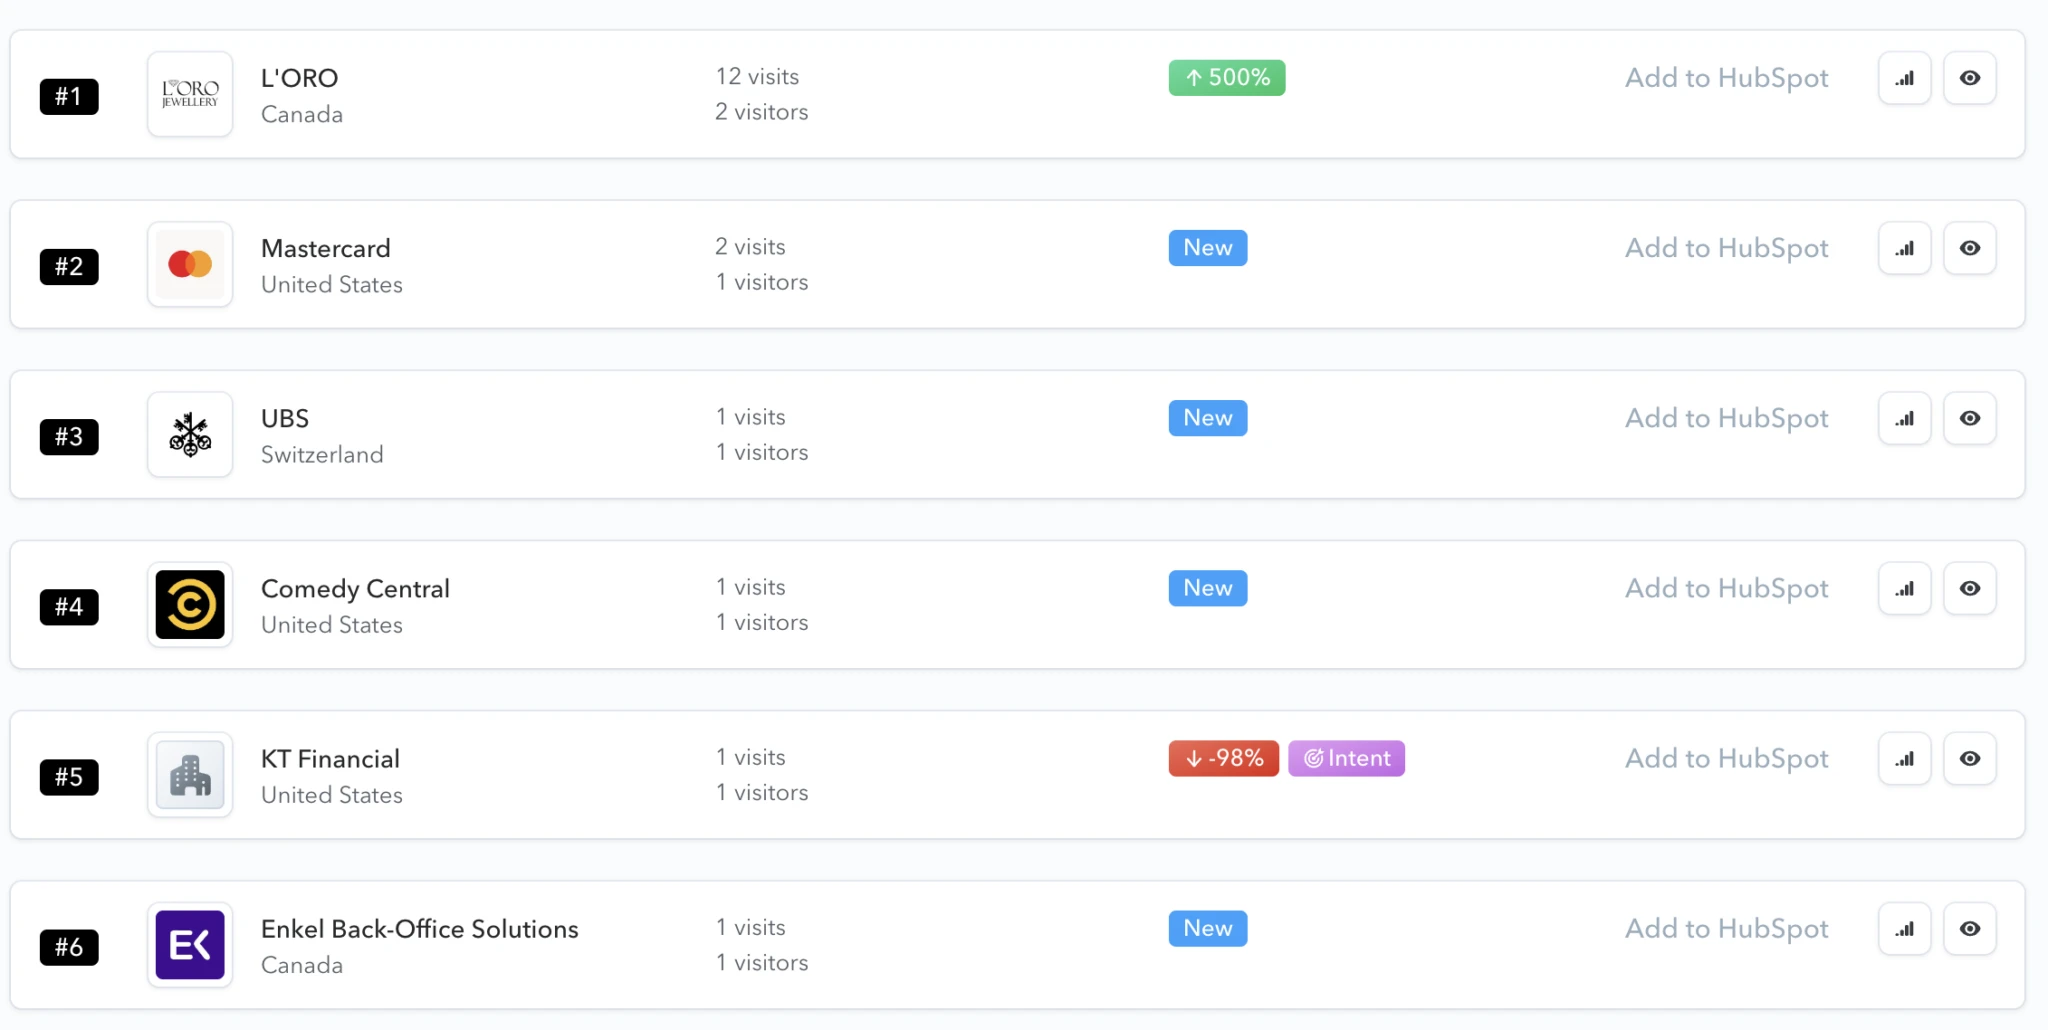Image resolution: width=2048 pixels, height=1030 pixels.
Task: Toggle the eye icon on Mastercard row
Action: coord(1970,248)
